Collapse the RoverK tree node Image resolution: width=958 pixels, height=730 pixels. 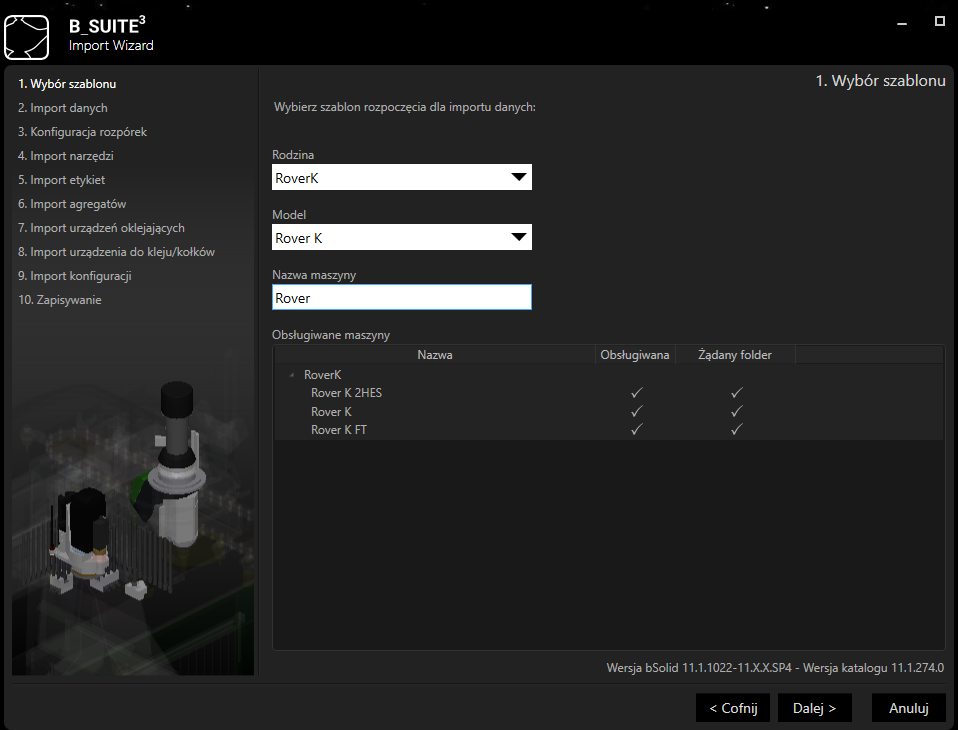[x=292, y=375]
